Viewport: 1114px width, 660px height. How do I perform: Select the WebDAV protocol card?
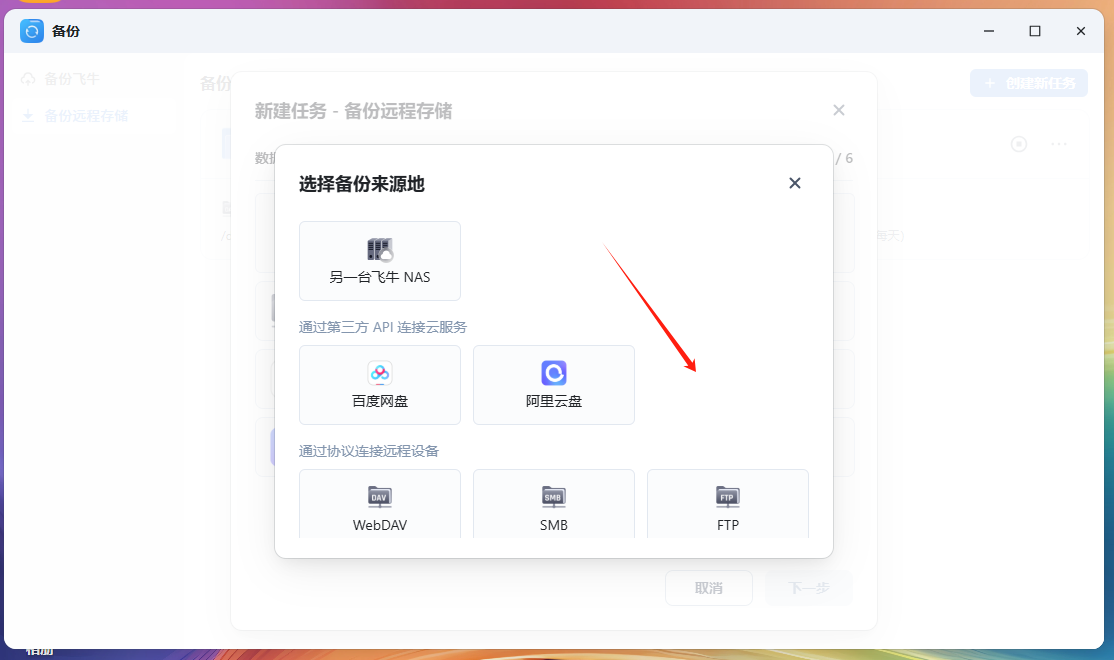pos(379,504)
